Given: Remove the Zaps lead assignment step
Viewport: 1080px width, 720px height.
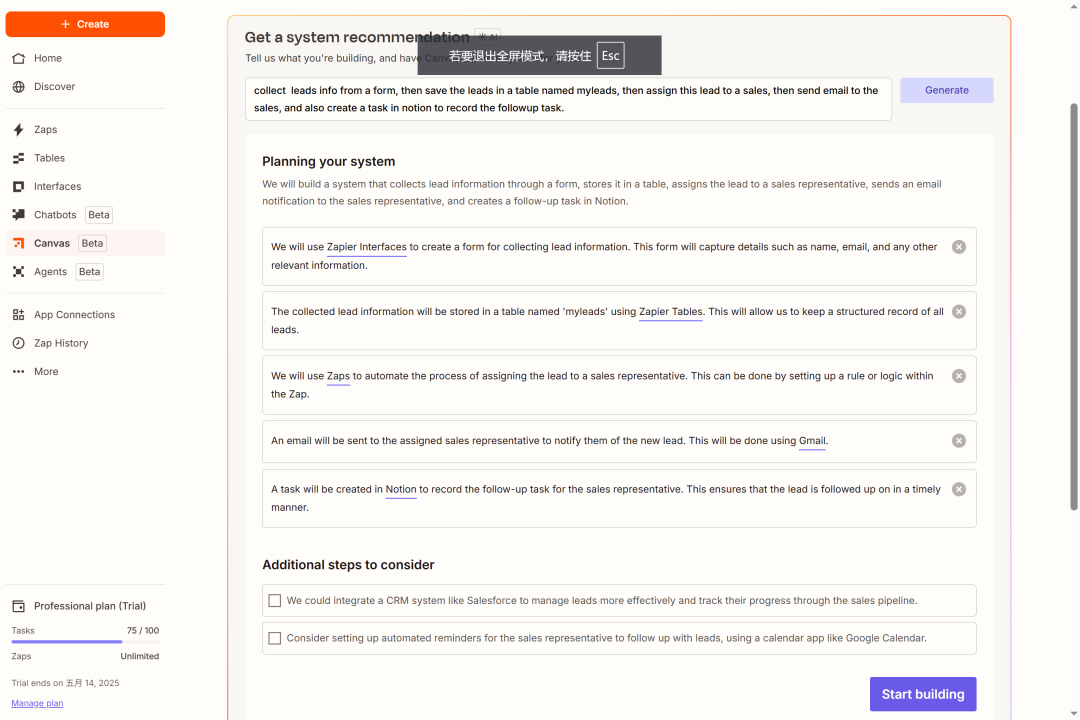Looking at the screenshot, I should tap(959, 376).
